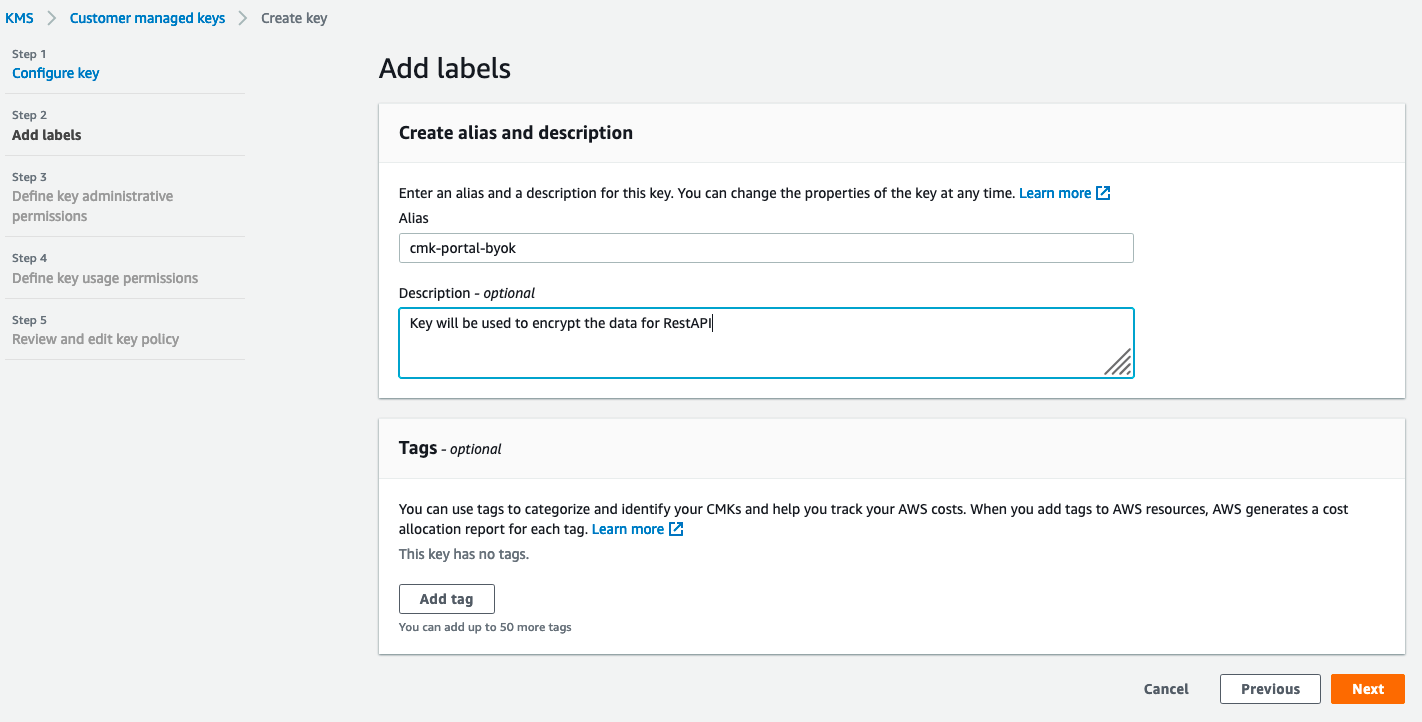Click the external link icon after alias Learn more
Screen dimensions: 1422x722
1104,193
